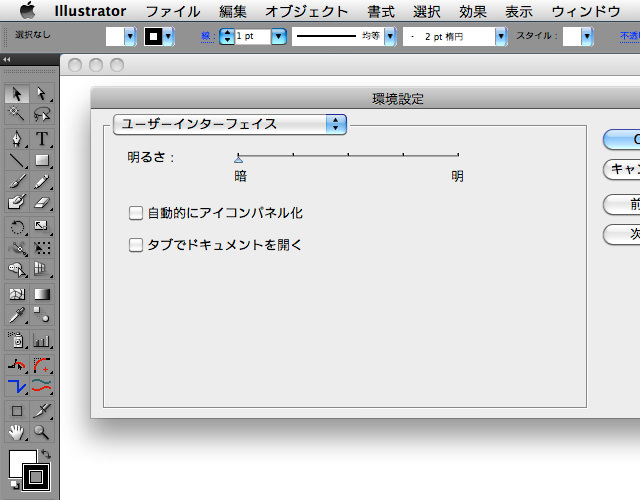Image resolution: width=640 pixels, height=500 pixels.
Task: Activate the Eyedropper tool
Action: pos(17,315)
